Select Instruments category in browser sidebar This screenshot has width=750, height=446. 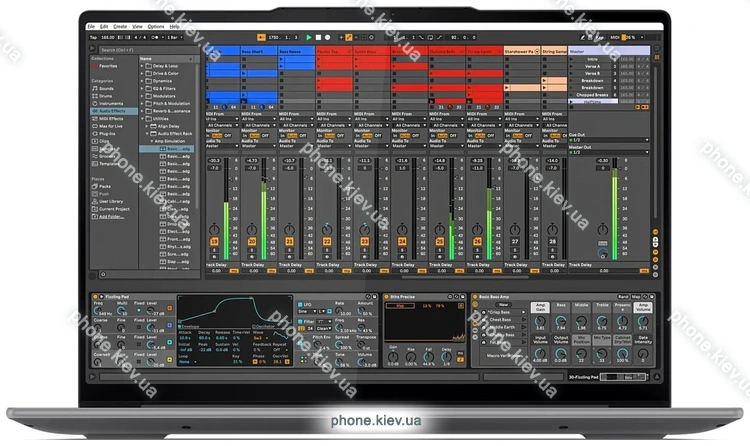[110, 103]
